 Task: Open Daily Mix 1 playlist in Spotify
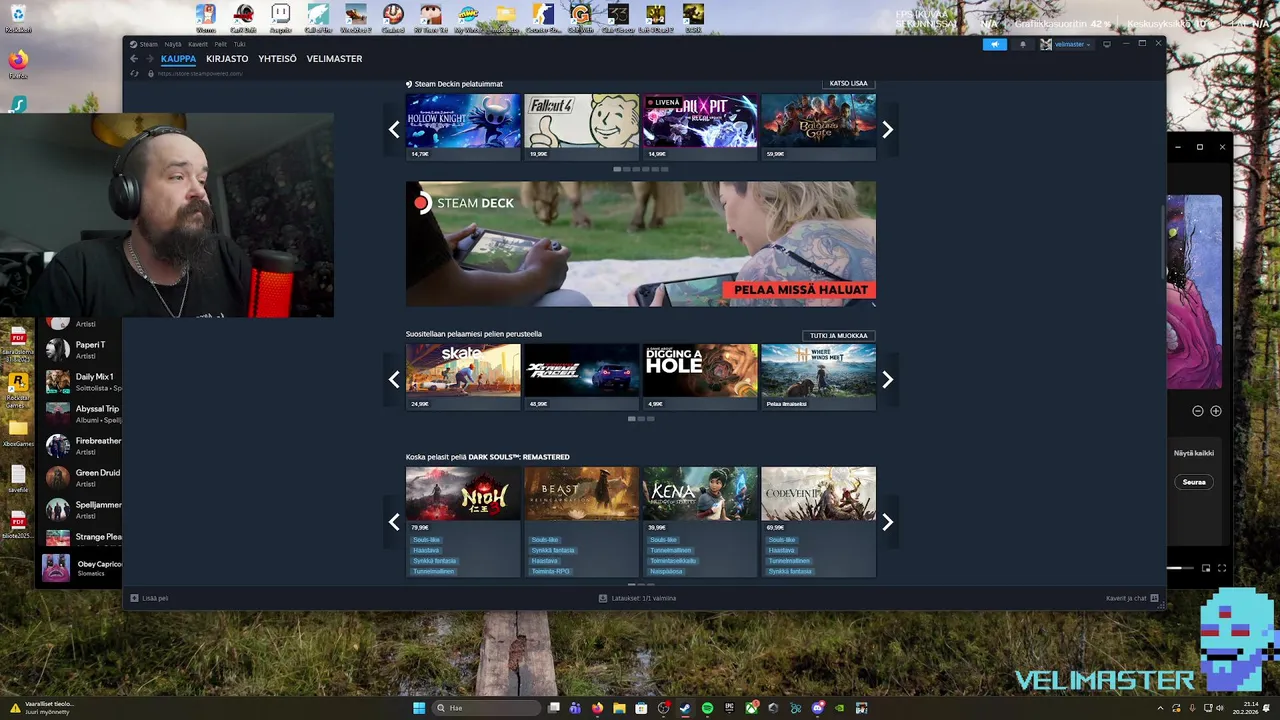pos(84,381)
